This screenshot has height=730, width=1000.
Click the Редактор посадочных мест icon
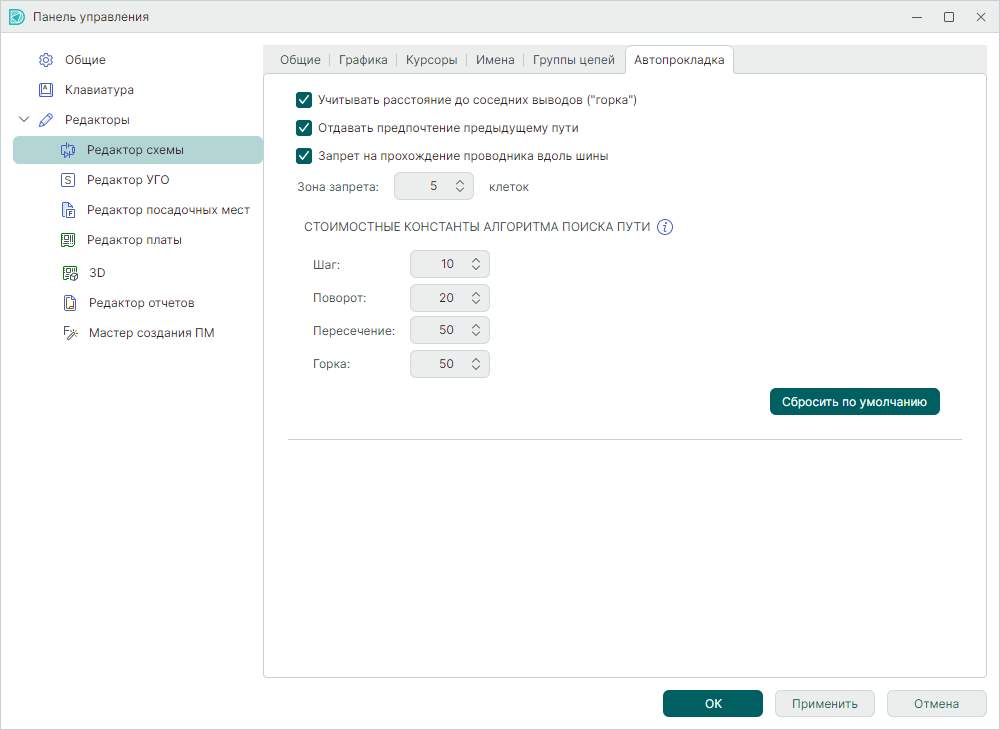point(68,210)
